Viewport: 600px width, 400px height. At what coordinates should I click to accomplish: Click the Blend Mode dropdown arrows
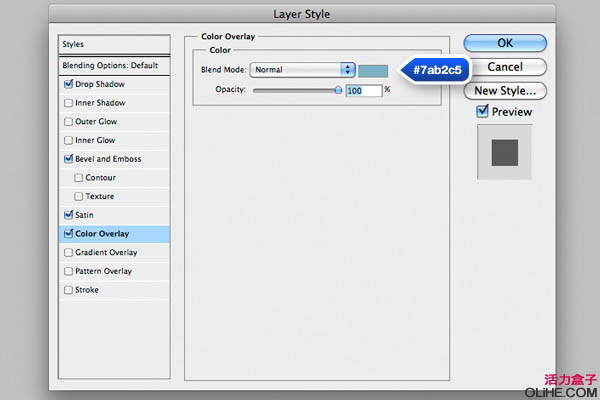(347, 70)
